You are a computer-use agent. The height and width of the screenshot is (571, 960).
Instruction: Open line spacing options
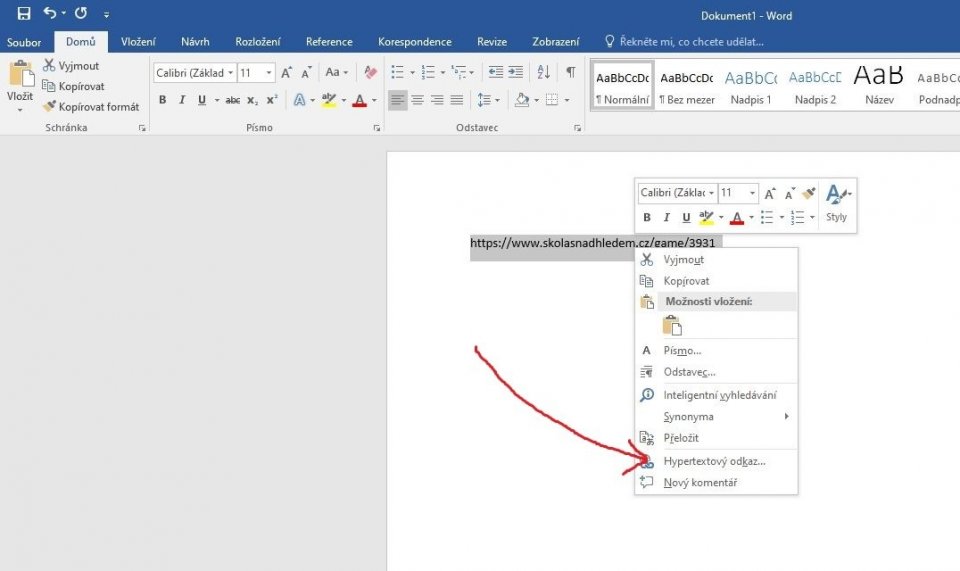[488, 100]
